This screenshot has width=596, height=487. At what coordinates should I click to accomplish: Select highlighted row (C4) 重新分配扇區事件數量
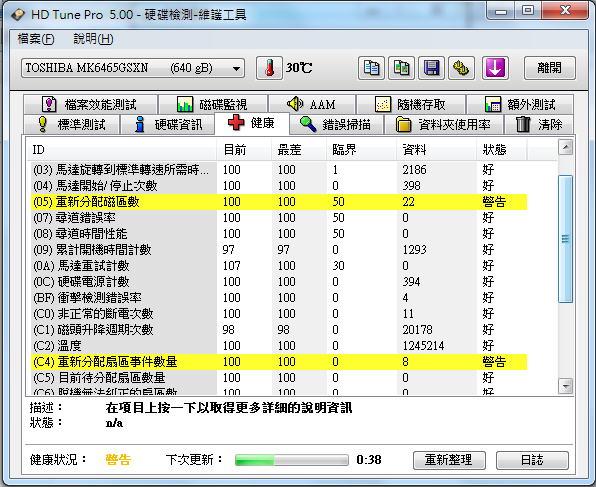tap(279, 362)
